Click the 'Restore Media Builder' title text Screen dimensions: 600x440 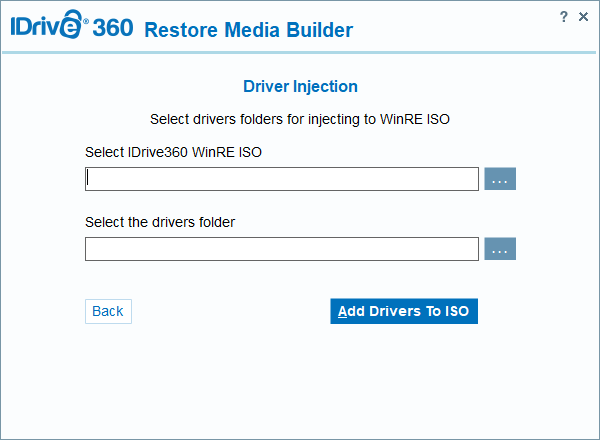(x=248, y=30)
